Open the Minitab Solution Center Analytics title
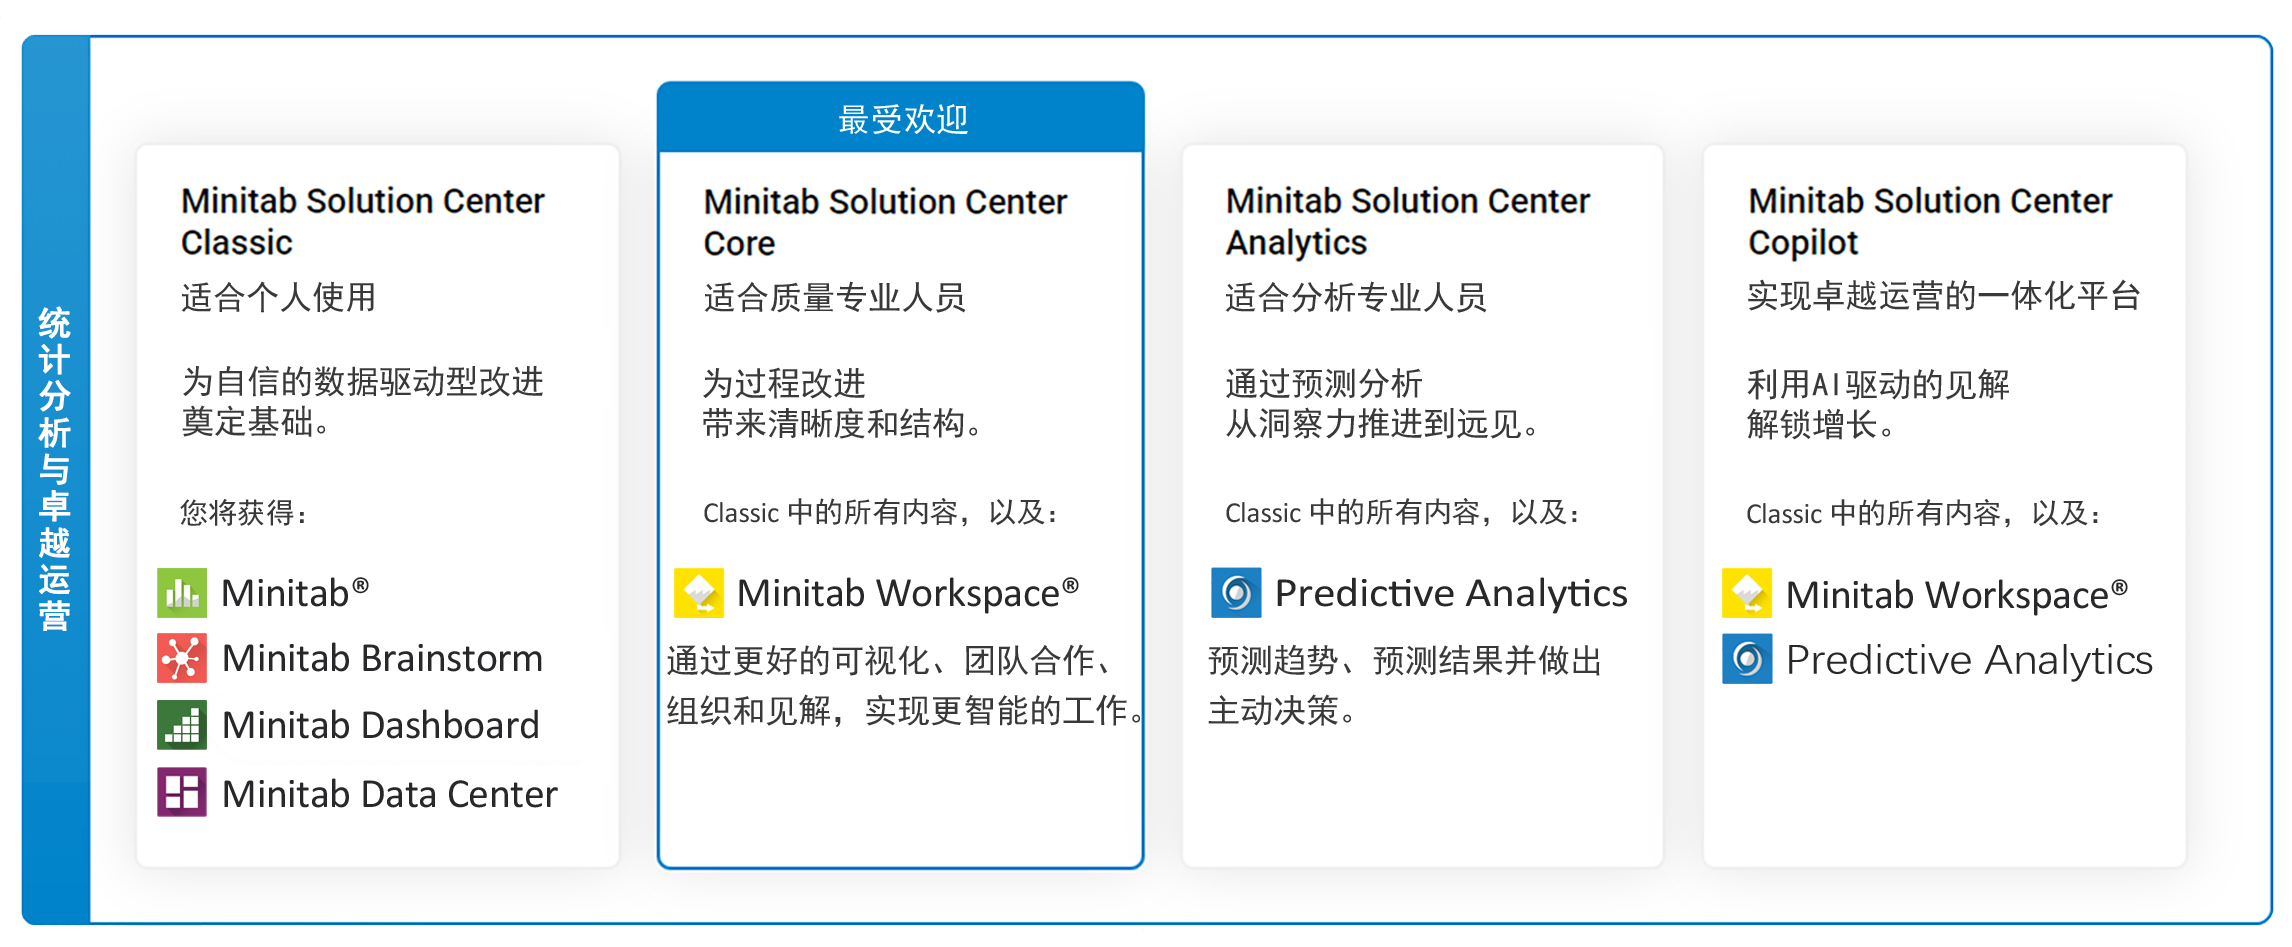The image size is (2292, 947). (1407, 221)
